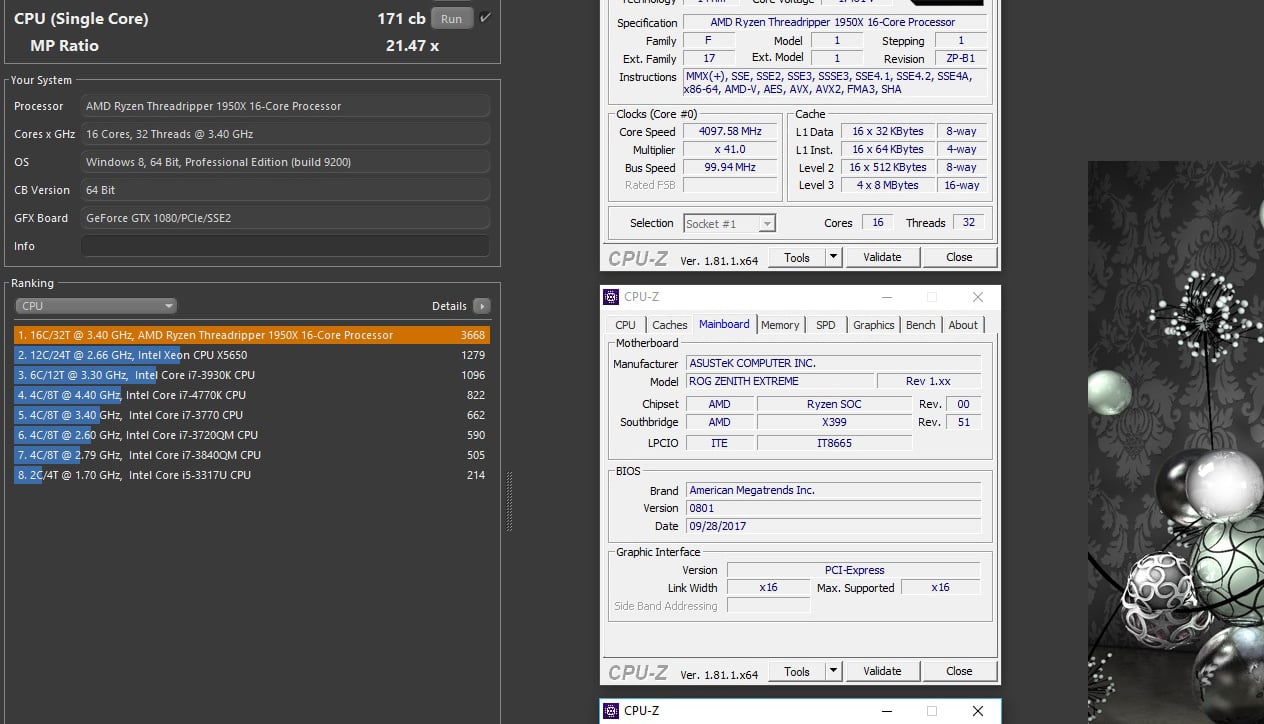Click the CPU-Z icon of the bottom-most window
1264x724 pixels.
(611, 711)
